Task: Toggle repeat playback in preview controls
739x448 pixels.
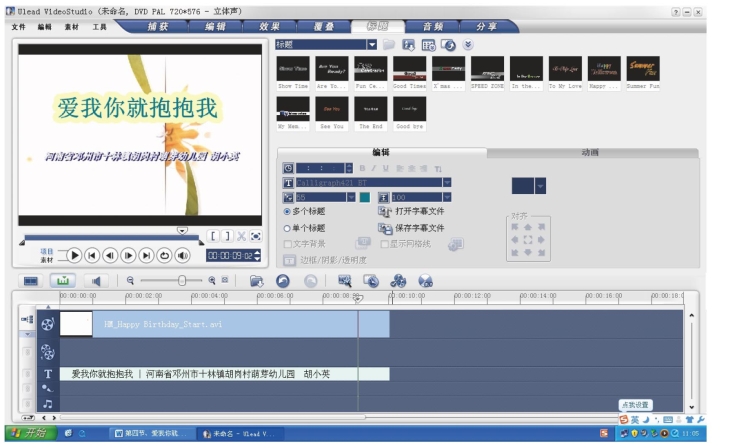Action: [x=164, y=255]
